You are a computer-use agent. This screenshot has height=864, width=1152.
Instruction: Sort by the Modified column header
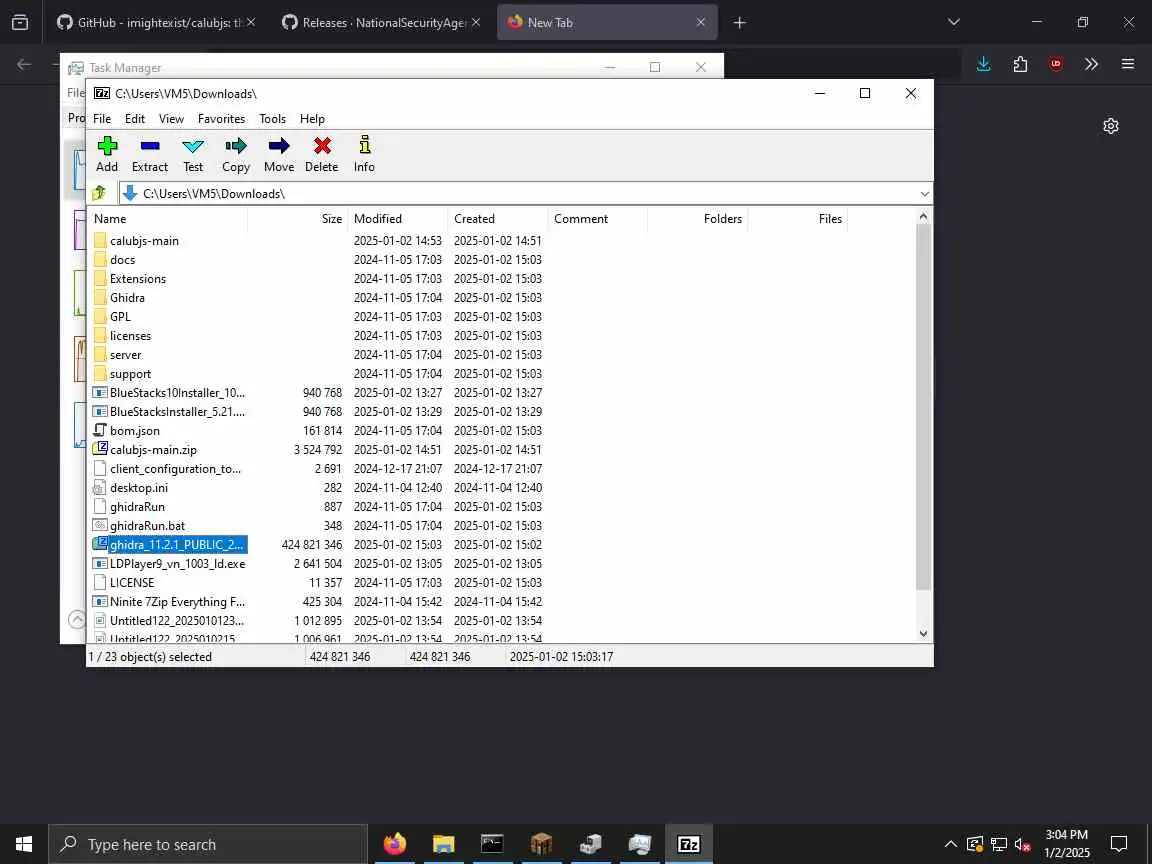[397, 218]
